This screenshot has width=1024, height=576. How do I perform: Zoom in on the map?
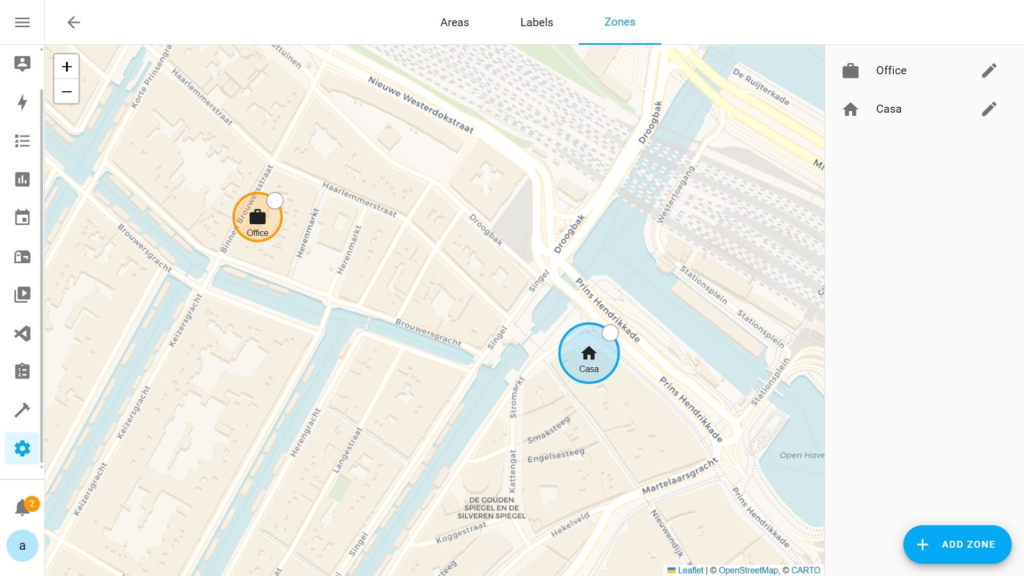pos(66,67)
